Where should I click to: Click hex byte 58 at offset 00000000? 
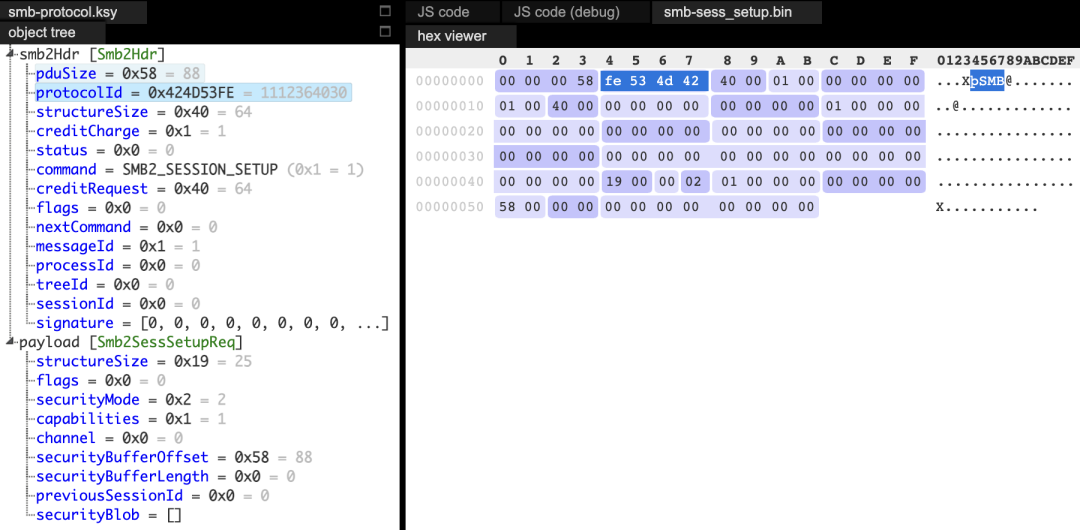583,81
